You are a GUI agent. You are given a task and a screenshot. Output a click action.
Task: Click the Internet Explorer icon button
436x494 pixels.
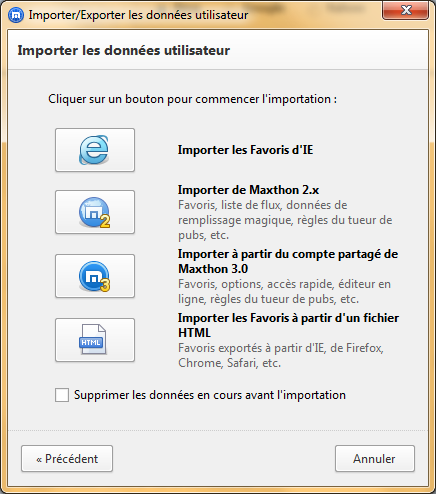coord(95,150)
